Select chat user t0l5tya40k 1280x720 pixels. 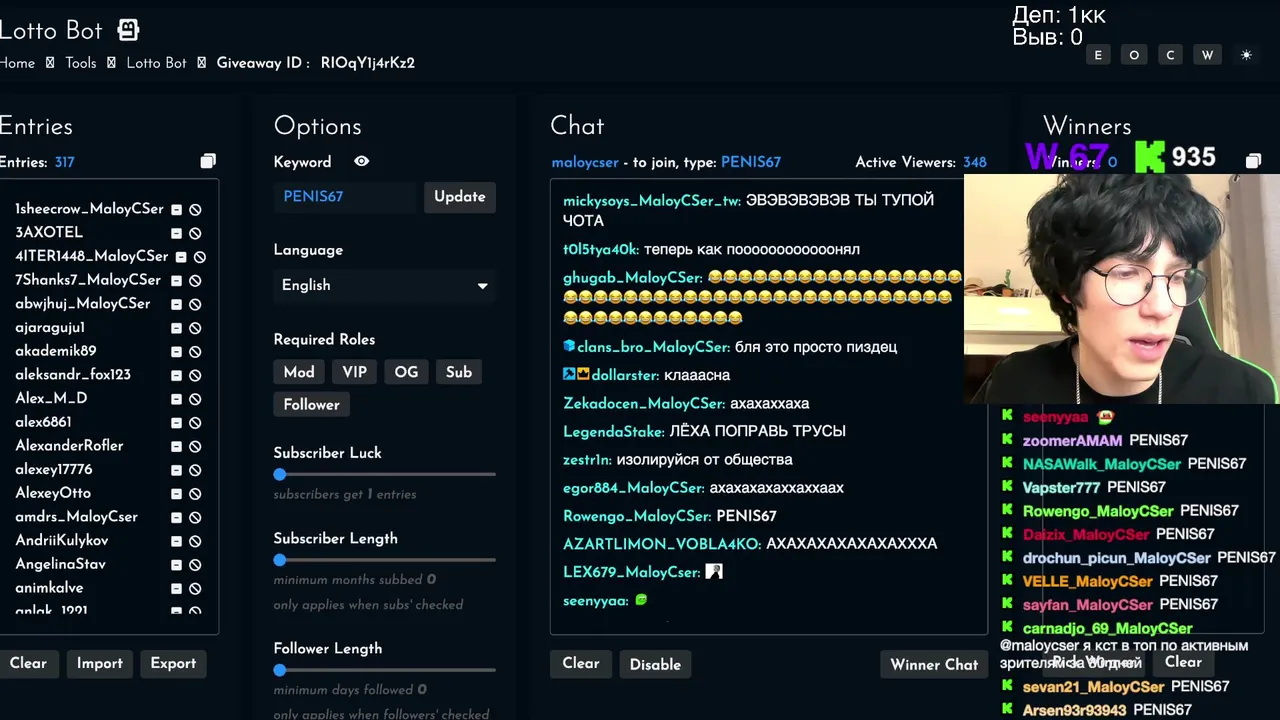pyautogui.click(x=601, y=249)
